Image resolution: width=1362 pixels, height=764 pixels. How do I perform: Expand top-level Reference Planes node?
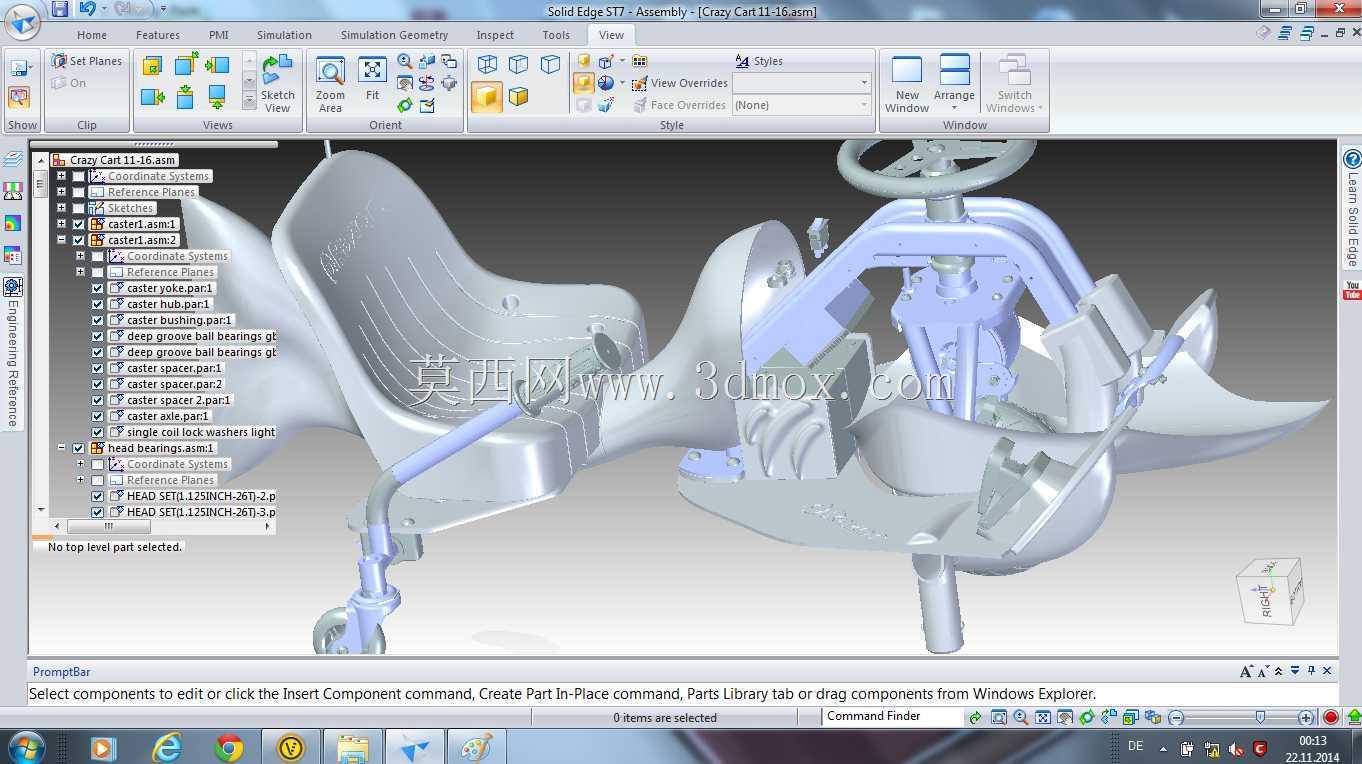(62, 192)
